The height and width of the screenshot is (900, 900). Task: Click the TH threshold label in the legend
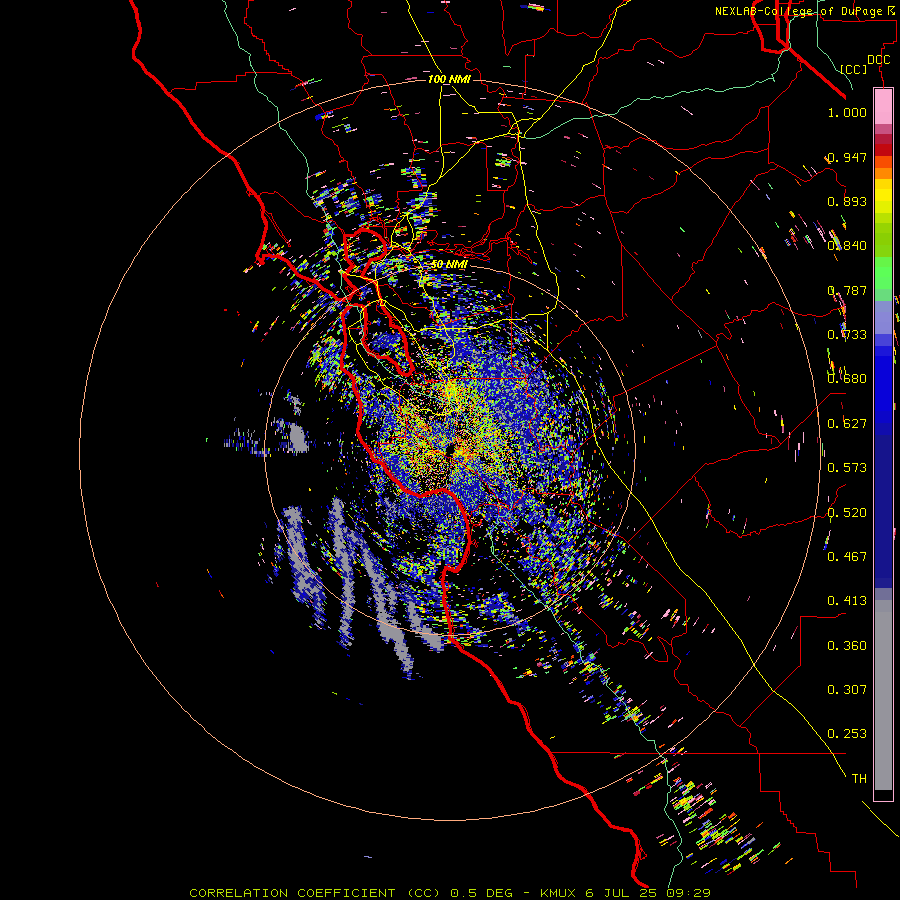pyautogui.click(x=859, y=779)
